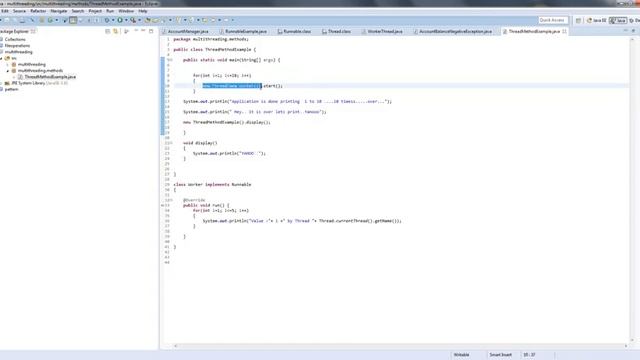Select the Collections project
This screenshot has height=360, width=640.
[15, 40]
